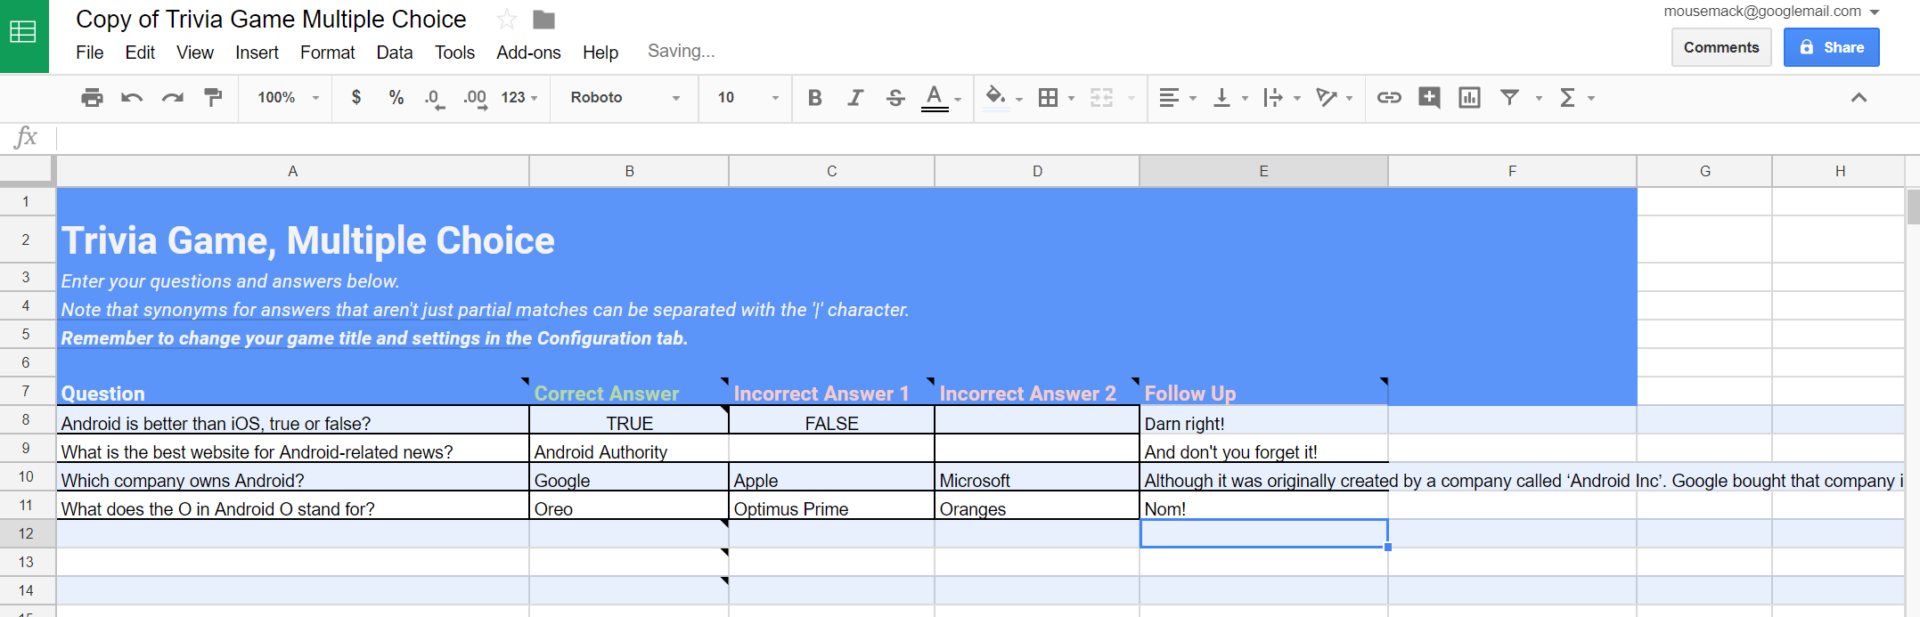The height and width of the screenshot is (617, 1920).
Task: Star this spreadsheet document
Action: click(507, 19)
